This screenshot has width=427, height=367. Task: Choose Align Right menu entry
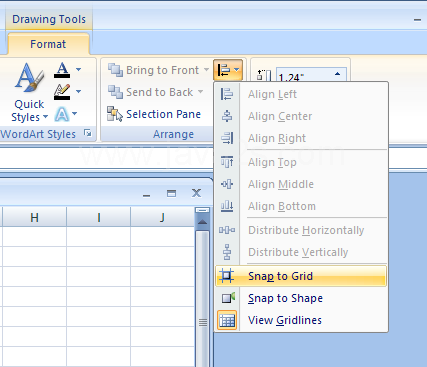[x=302, y=138]
